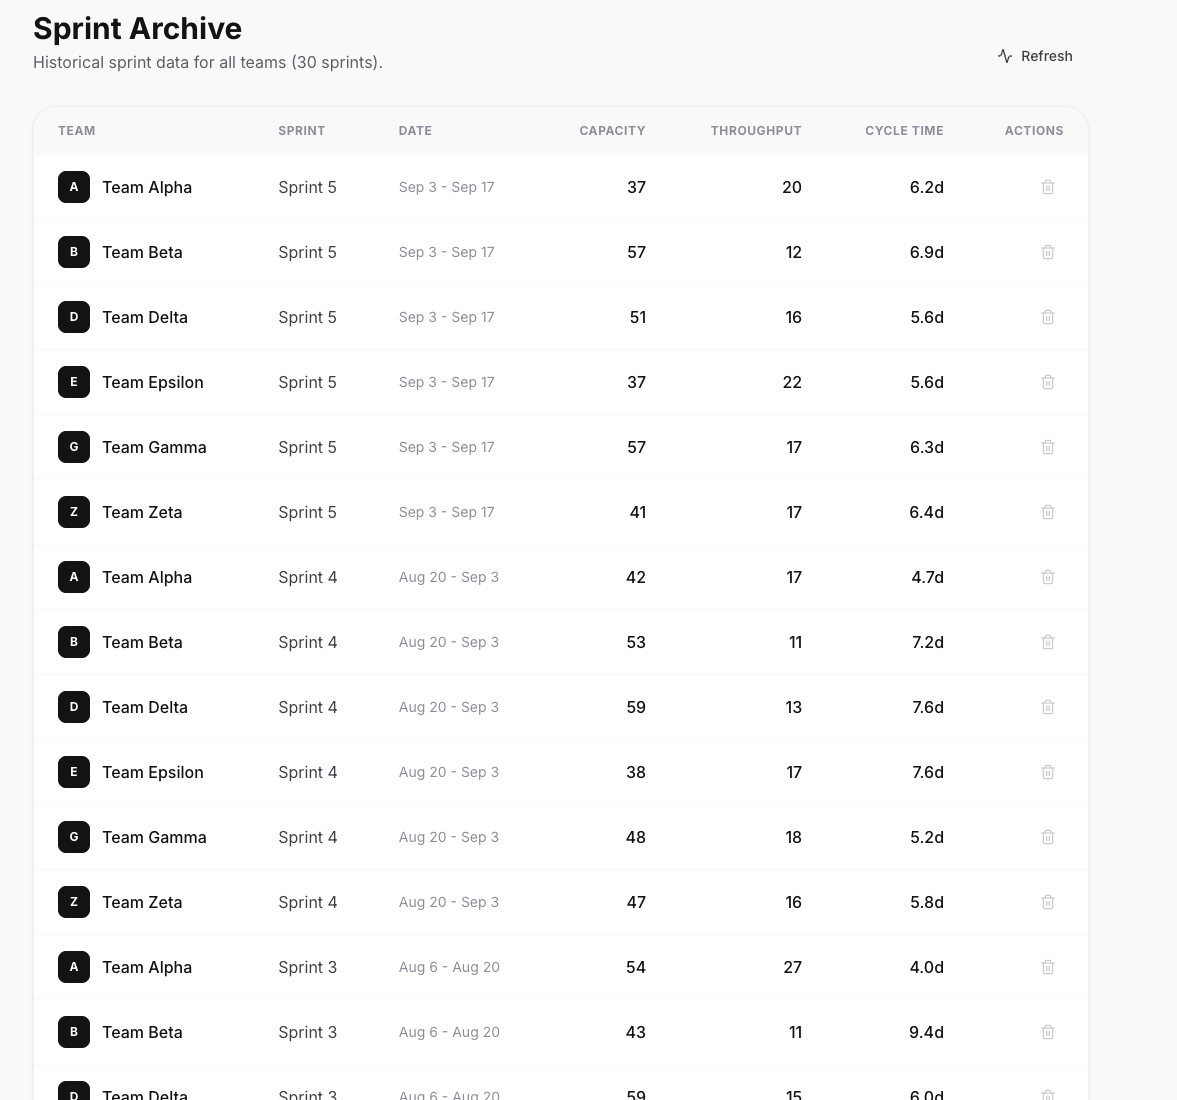This screenshot has width=1177, height=1100.
Task: Click the CYCLE TIME column header
Action: pyautogui.click(x=904, y=131)
